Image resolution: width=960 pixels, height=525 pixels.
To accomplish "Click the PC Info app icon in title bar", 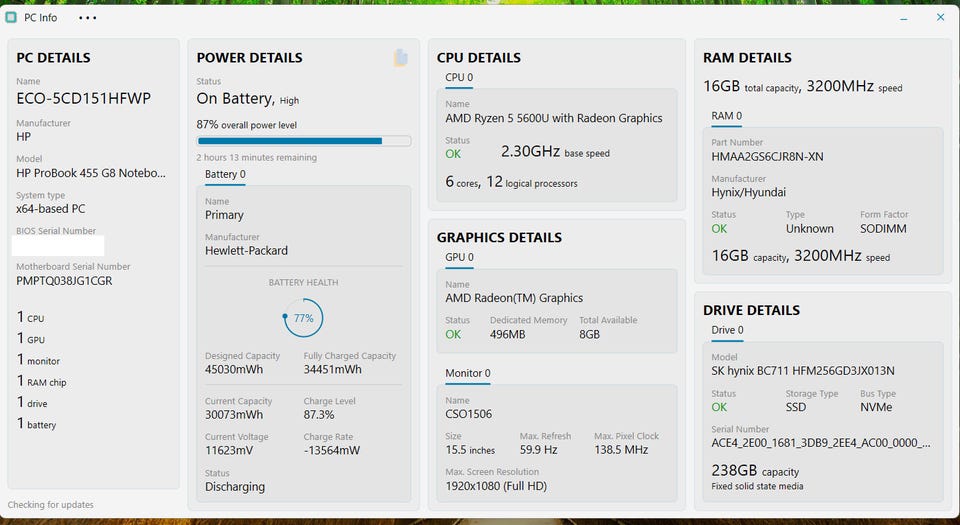I will [x=10, y=18].
